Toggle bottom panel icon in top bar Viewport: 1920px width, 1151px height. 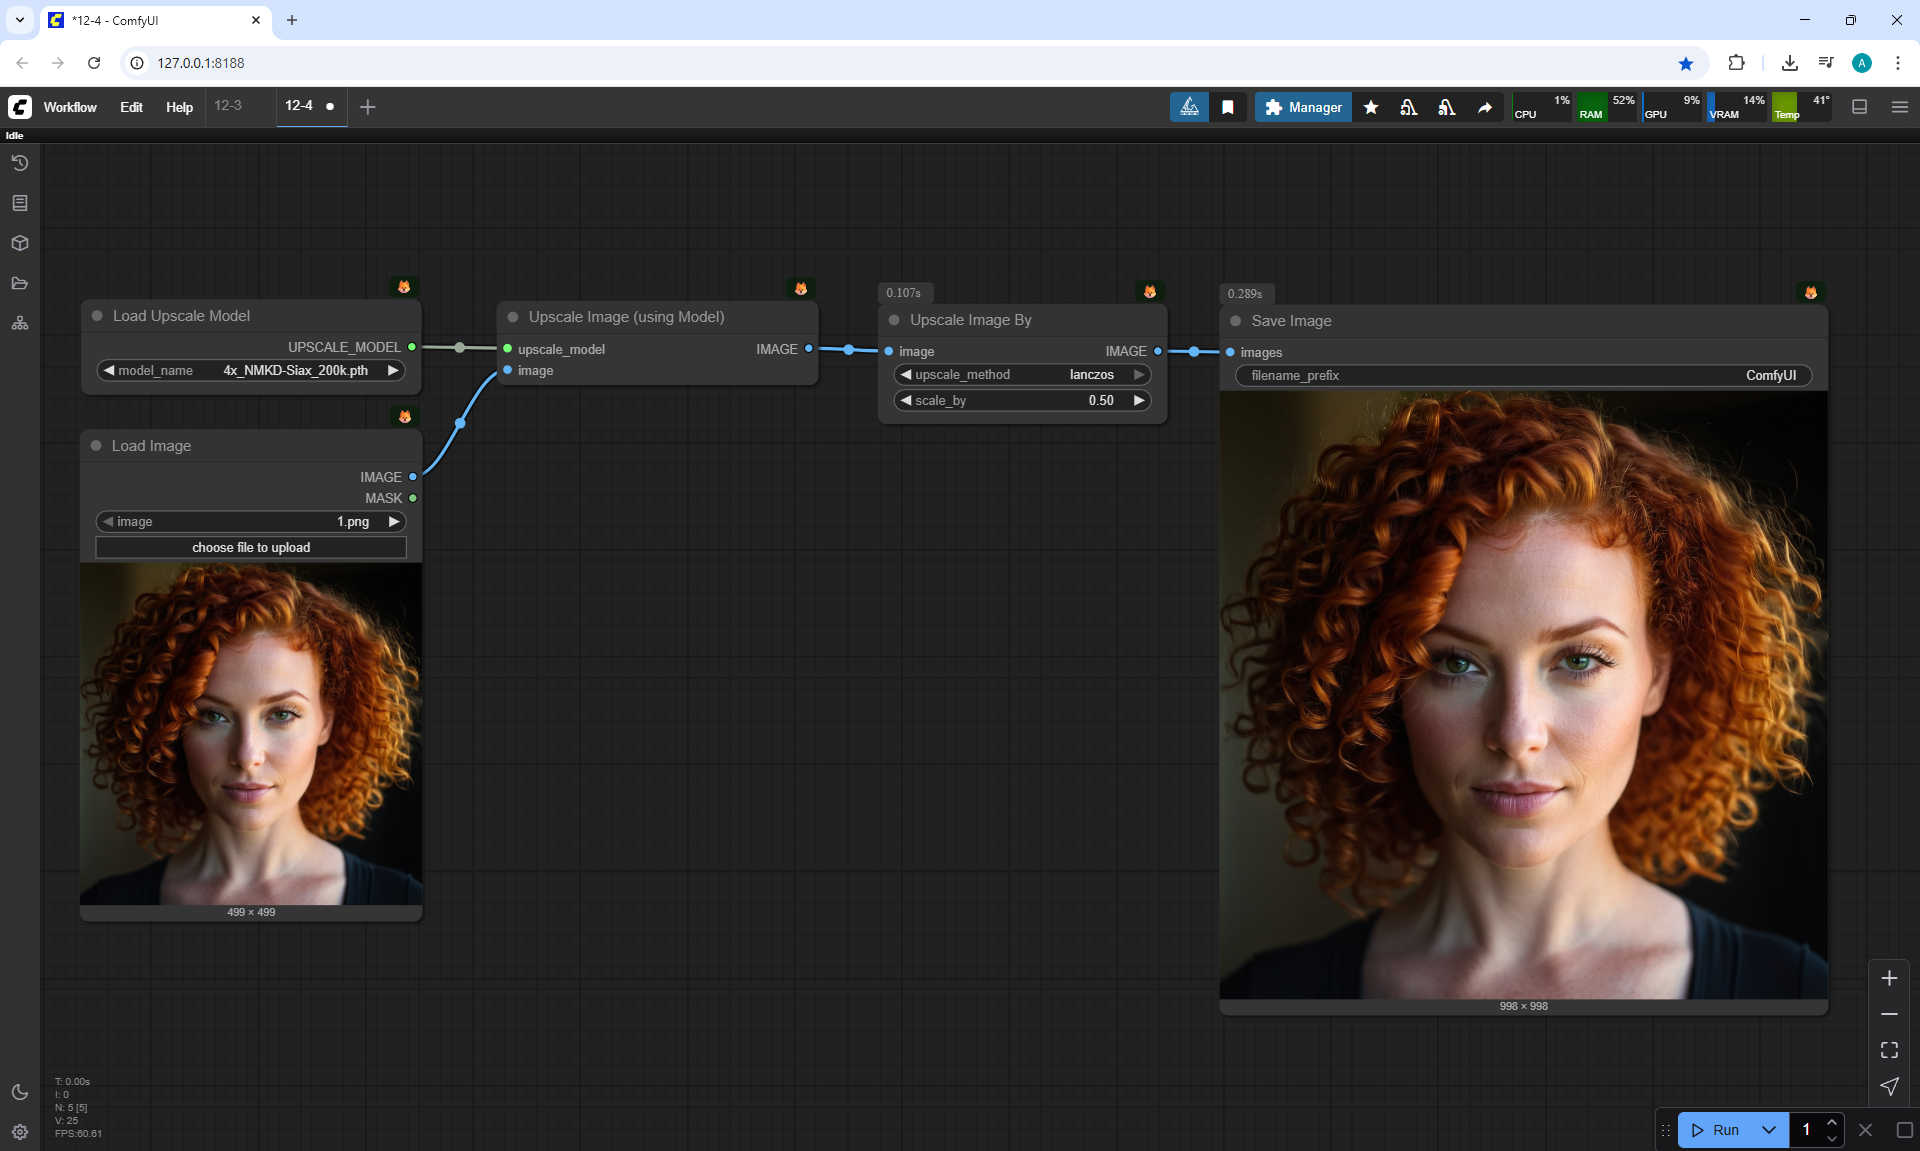(1860, 107)
